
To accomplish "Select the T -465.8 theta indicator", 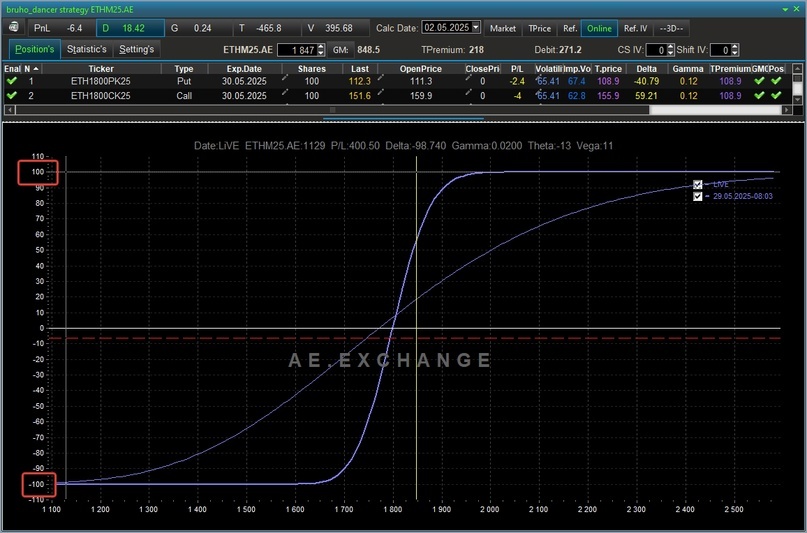I will [267, 28].
